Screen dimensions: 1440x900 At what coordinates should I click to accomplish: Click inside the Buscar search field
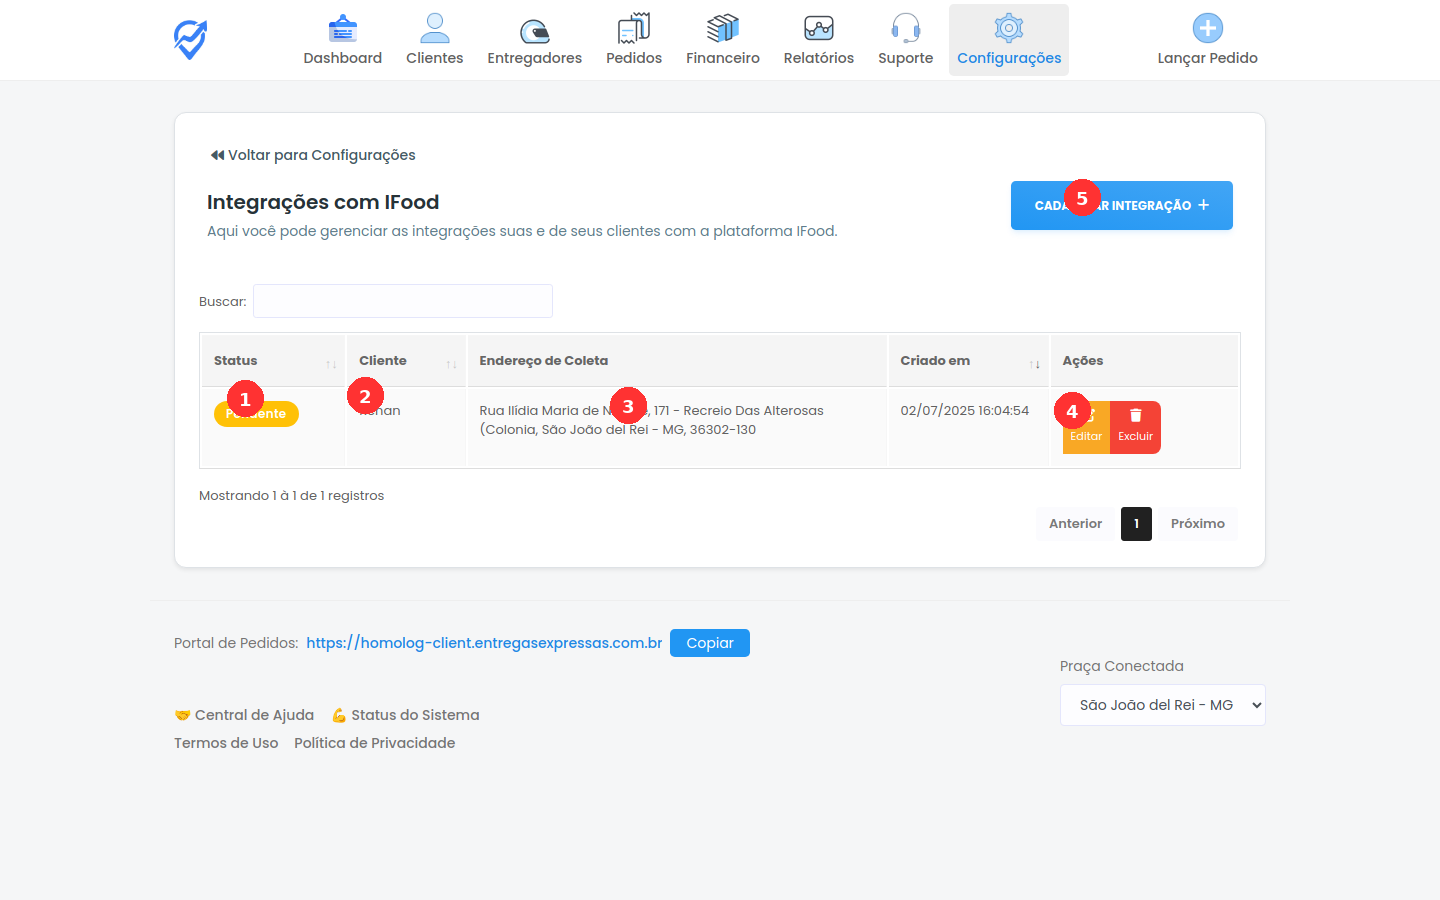click(x=402, y=301)
